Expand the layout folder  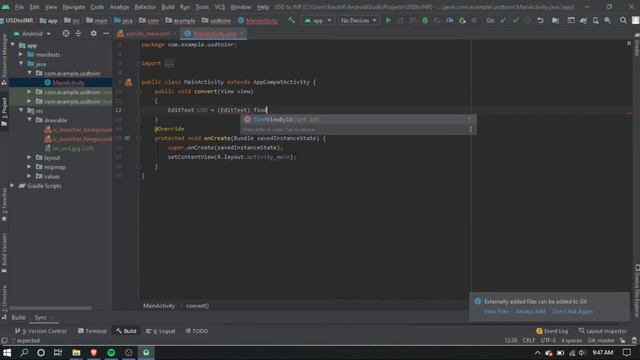pos(29,158)
